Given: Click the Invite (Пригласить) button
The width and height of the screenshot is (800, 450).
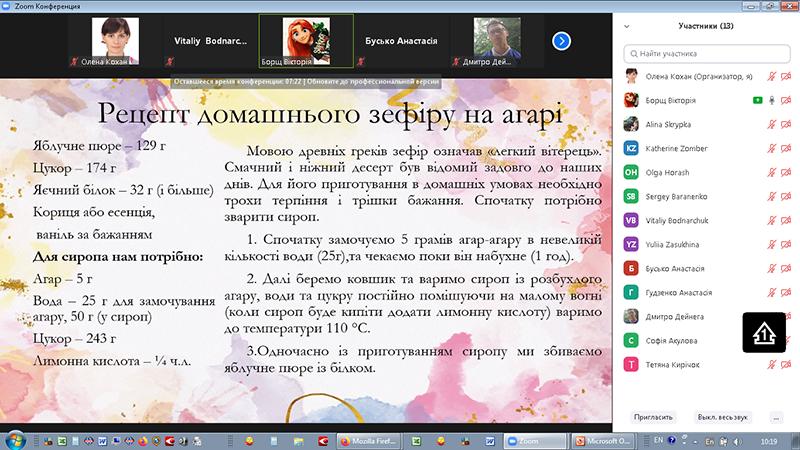Looking at the screenshot, I should [653, 417].
